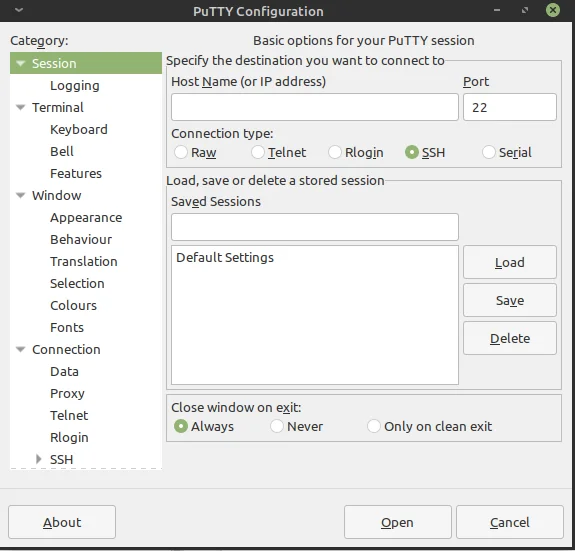Click the Open button to connect

pyautogui.click(x=398, y=522)
